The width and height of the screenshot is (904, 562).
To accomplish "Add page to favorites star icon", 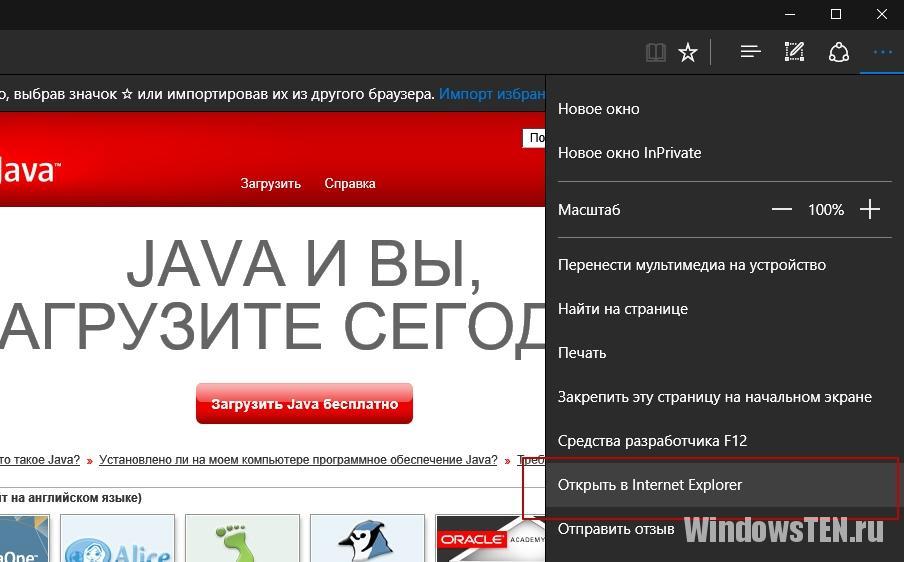I will pos(687,52).
